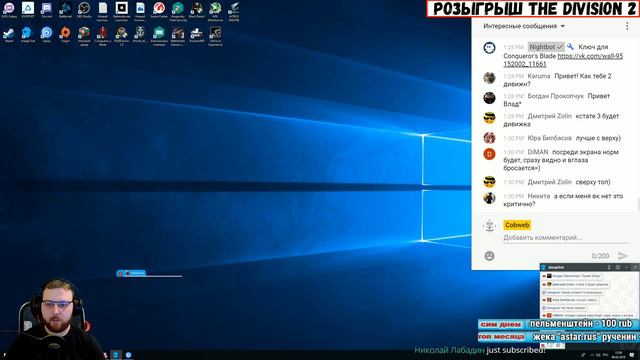Open the MSI Afterburner desktop icon

tap(215, 11)
